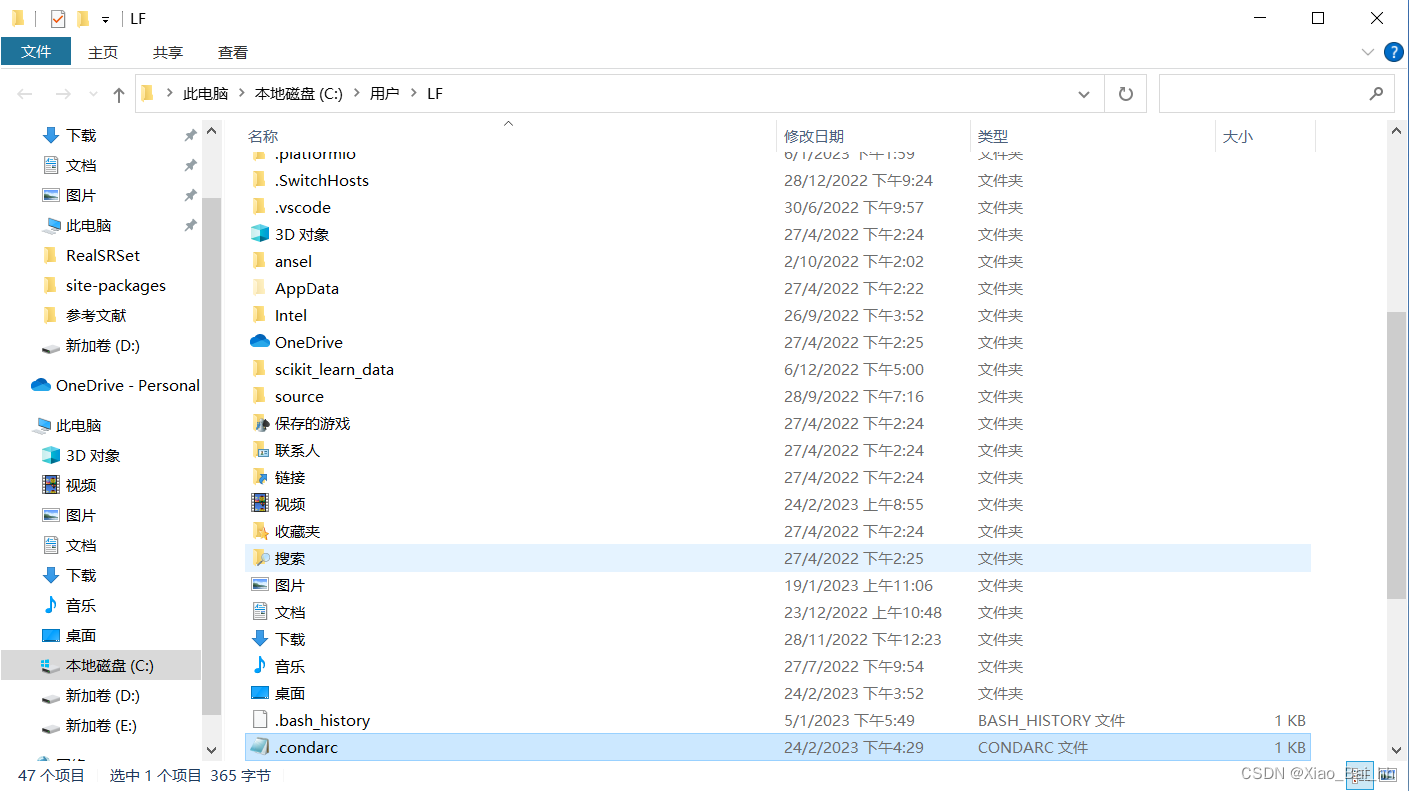
Task: Click inside the search box
Action: [1270, 93]
